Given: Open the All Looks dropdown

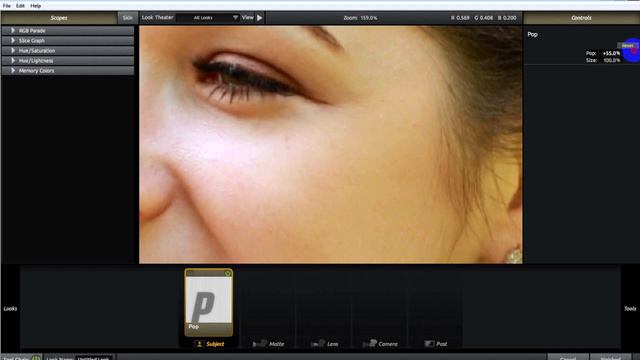Looking at the screenshot, I should 208,18.
